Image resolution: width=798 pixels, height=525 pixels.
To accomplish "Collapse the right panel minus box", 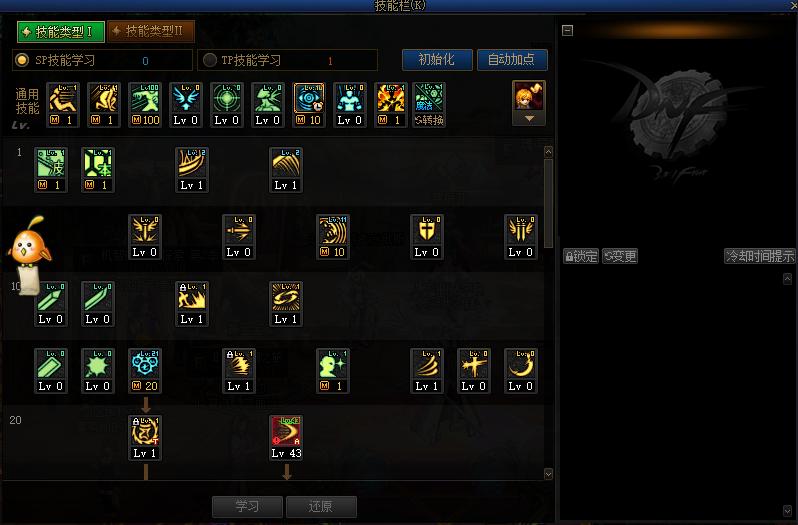I will point(567,31).
